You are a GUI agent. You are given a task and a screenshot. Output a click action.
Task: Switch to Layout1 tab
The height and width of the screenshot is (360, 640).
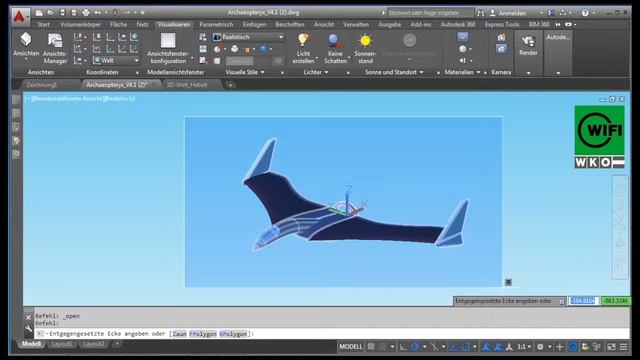tap(62, 344)
